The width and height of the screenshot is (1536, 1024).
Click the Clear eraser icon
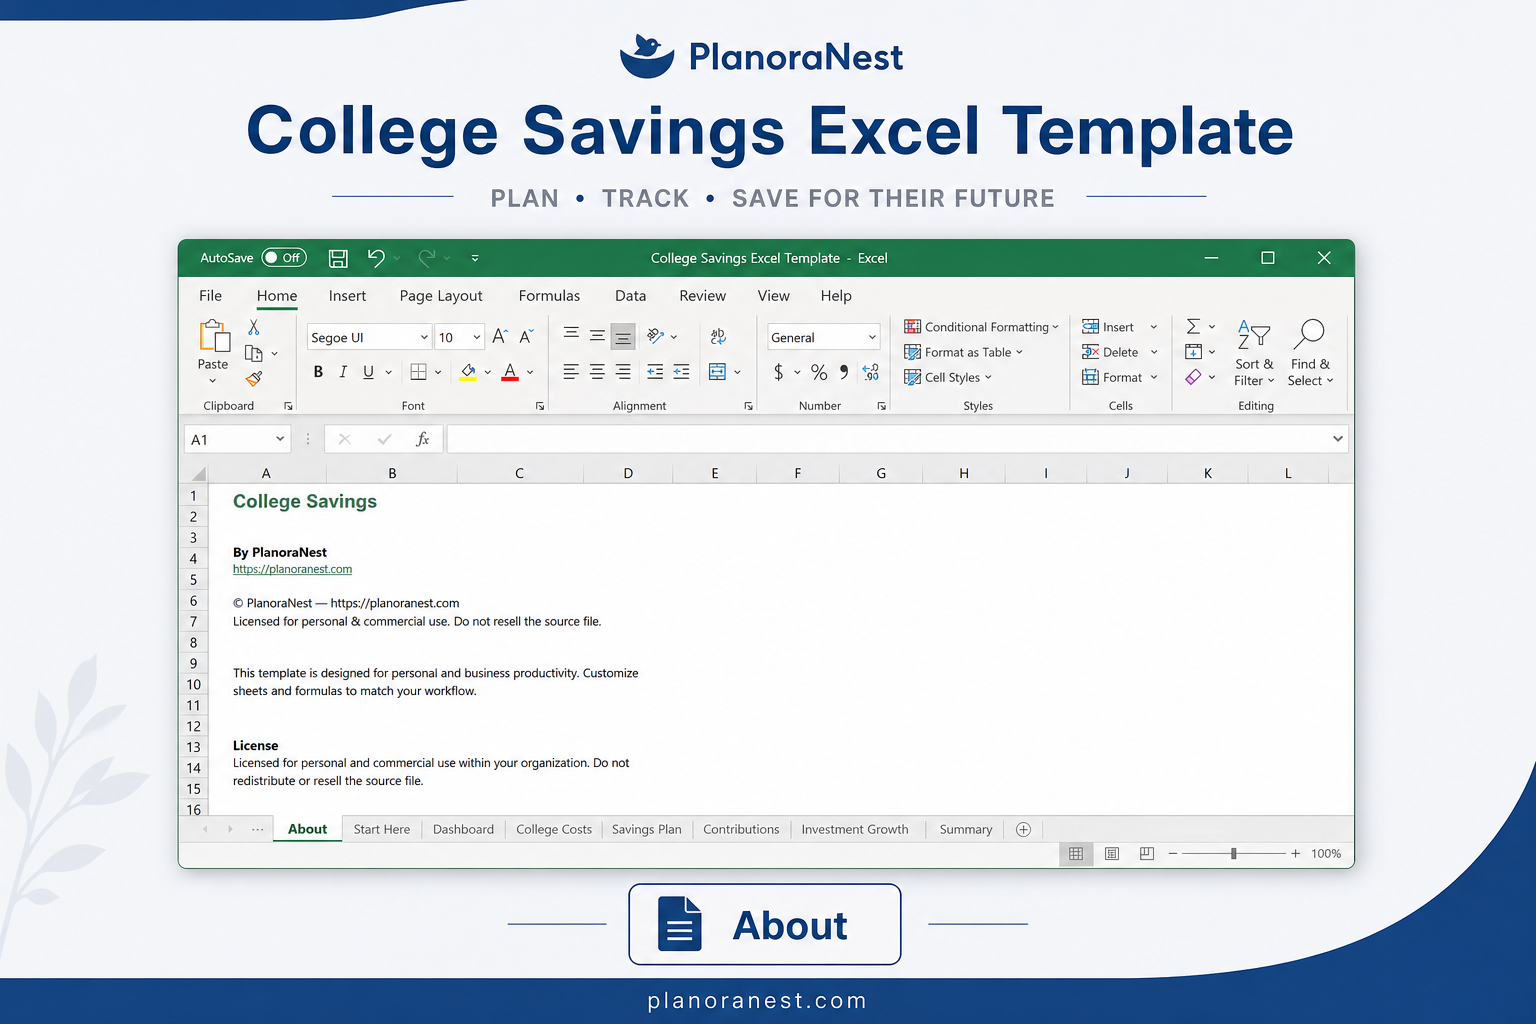click(x=1193, y=377)
